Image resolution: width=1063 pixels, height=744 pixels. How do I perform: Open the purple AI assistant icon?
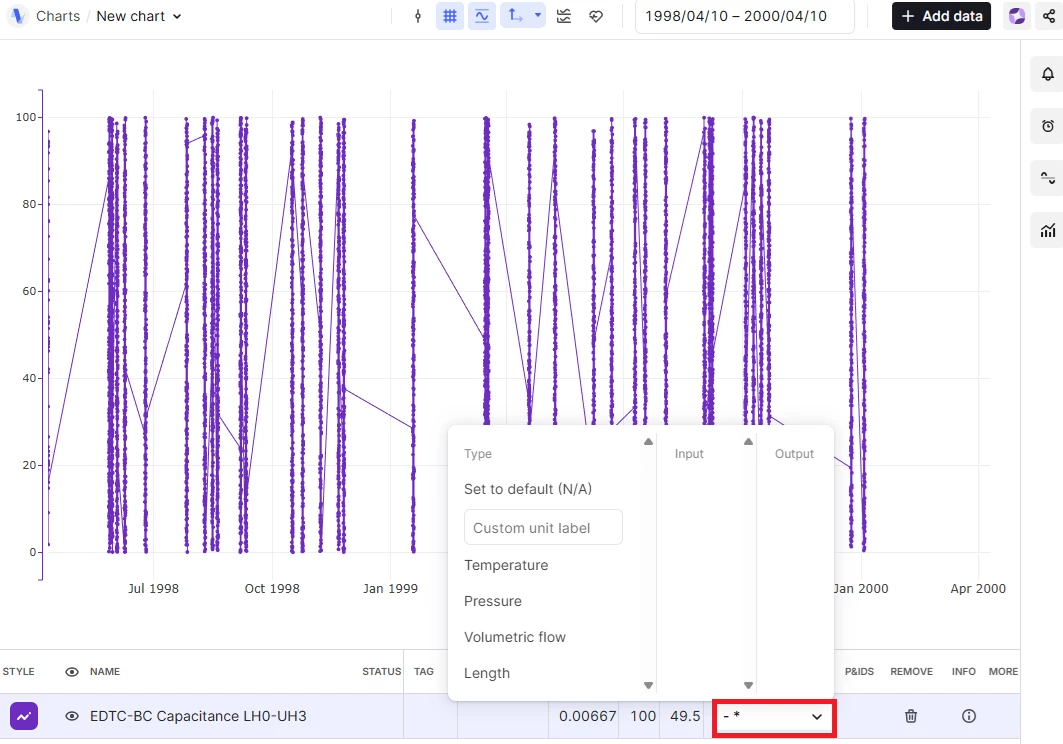(x=1017, y=16)
